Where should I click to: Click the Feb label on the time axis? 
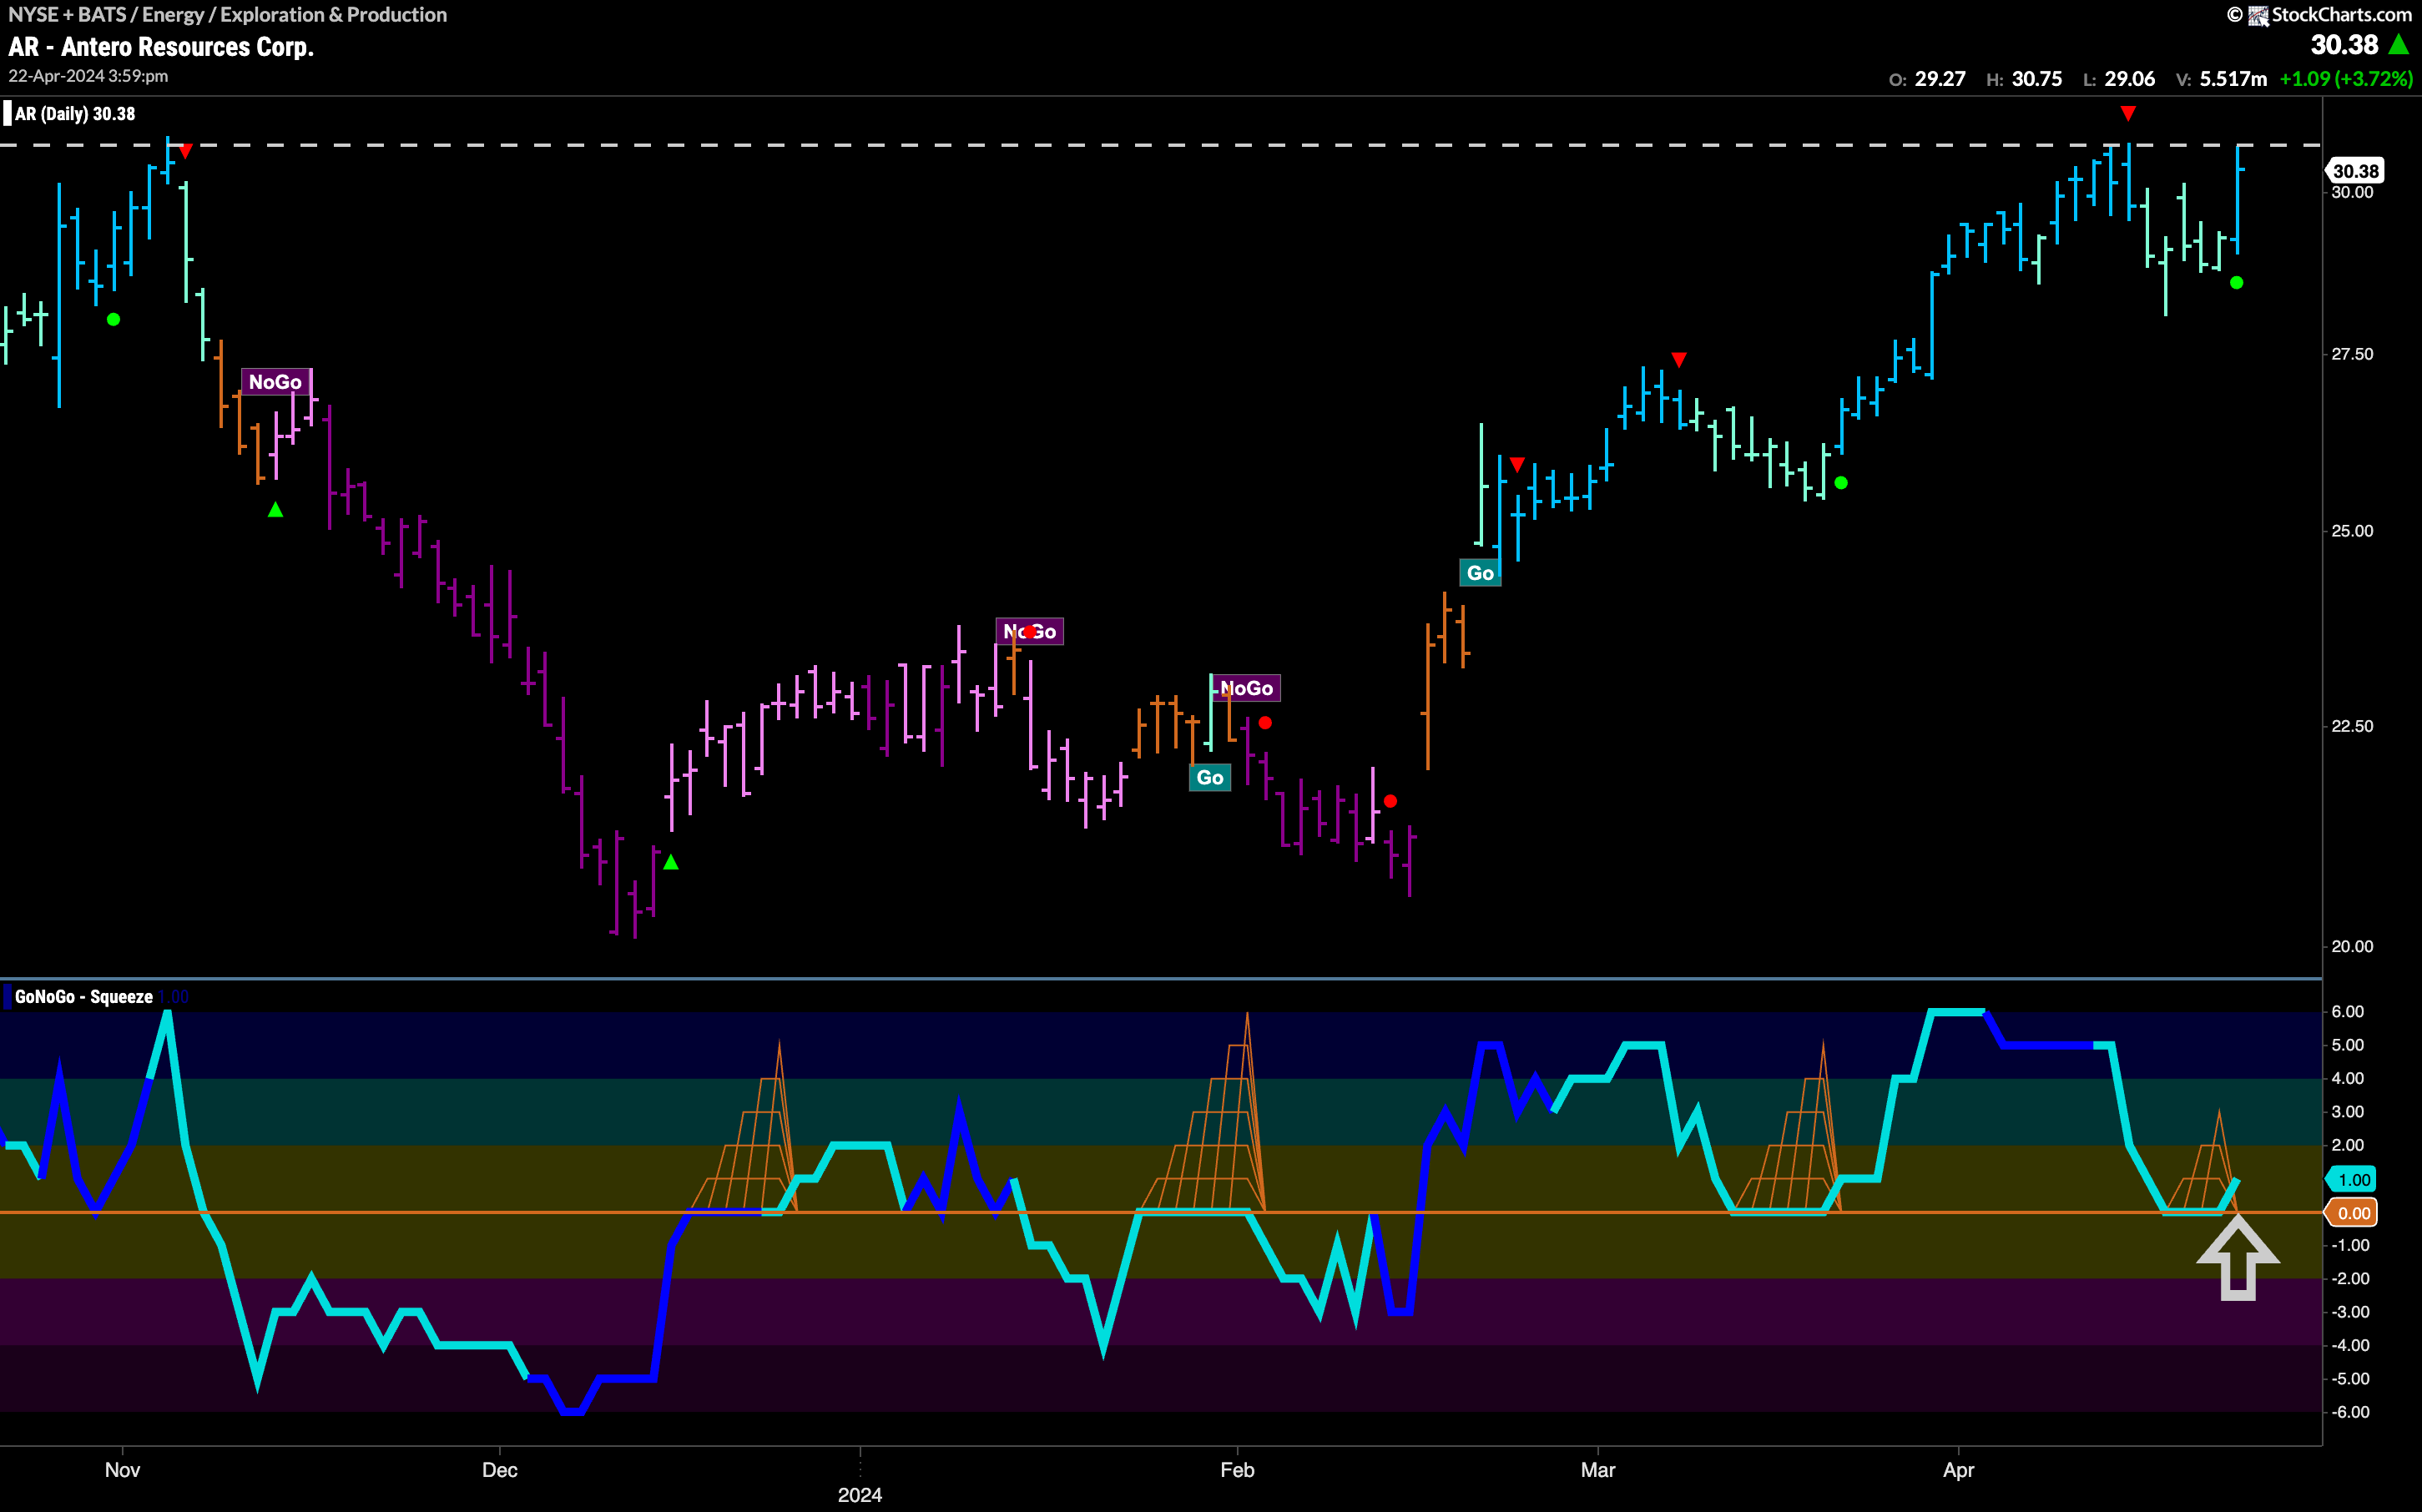tap(1237, 1470)
